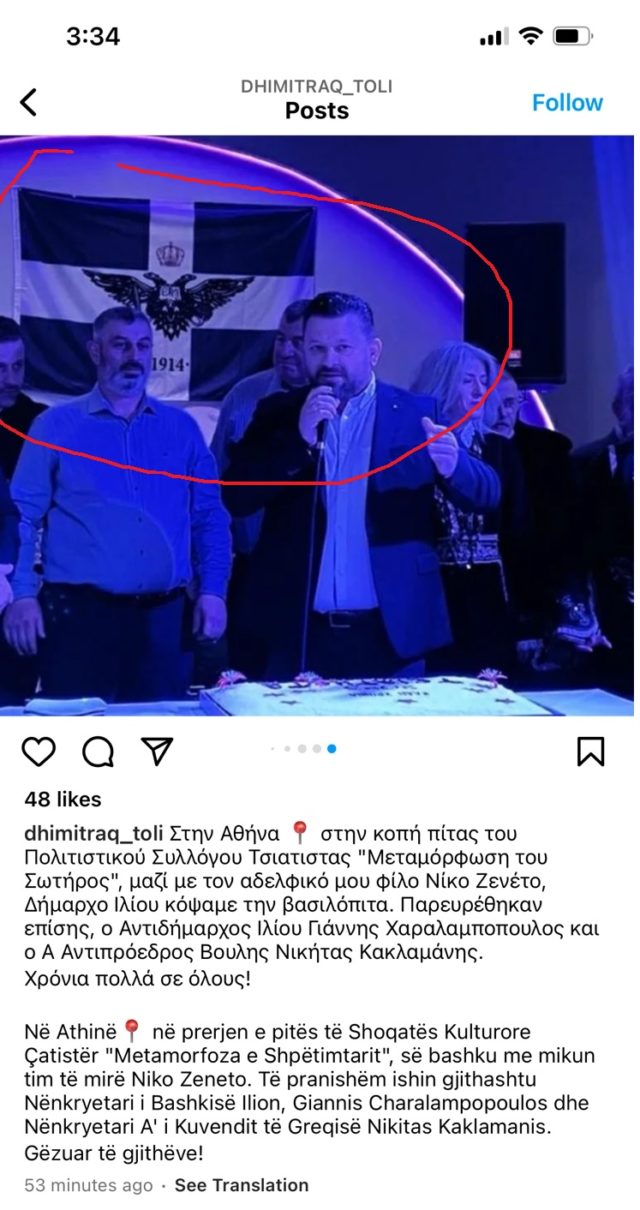View the 48 likes list
Viewport: 640px width, 1210px height.
[63, 800]
